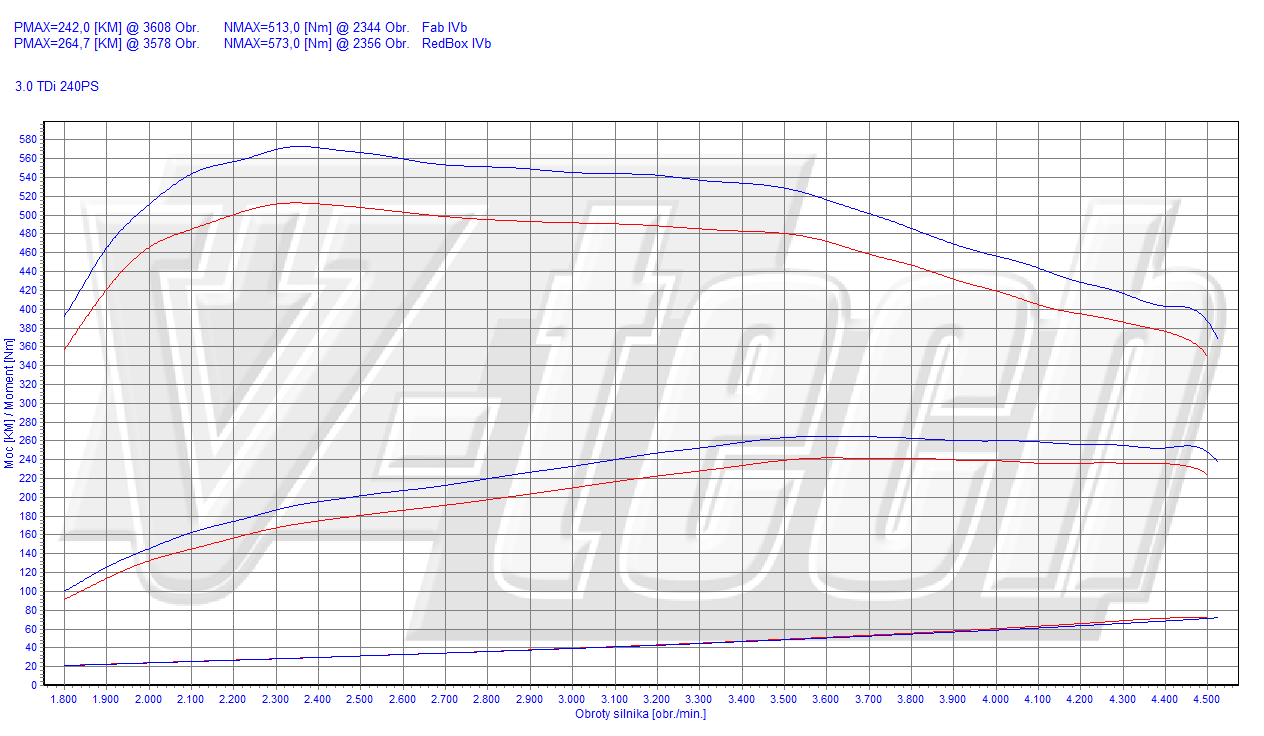
Task: Click the 300 label on y-axis
Action: tap(27, 404)
